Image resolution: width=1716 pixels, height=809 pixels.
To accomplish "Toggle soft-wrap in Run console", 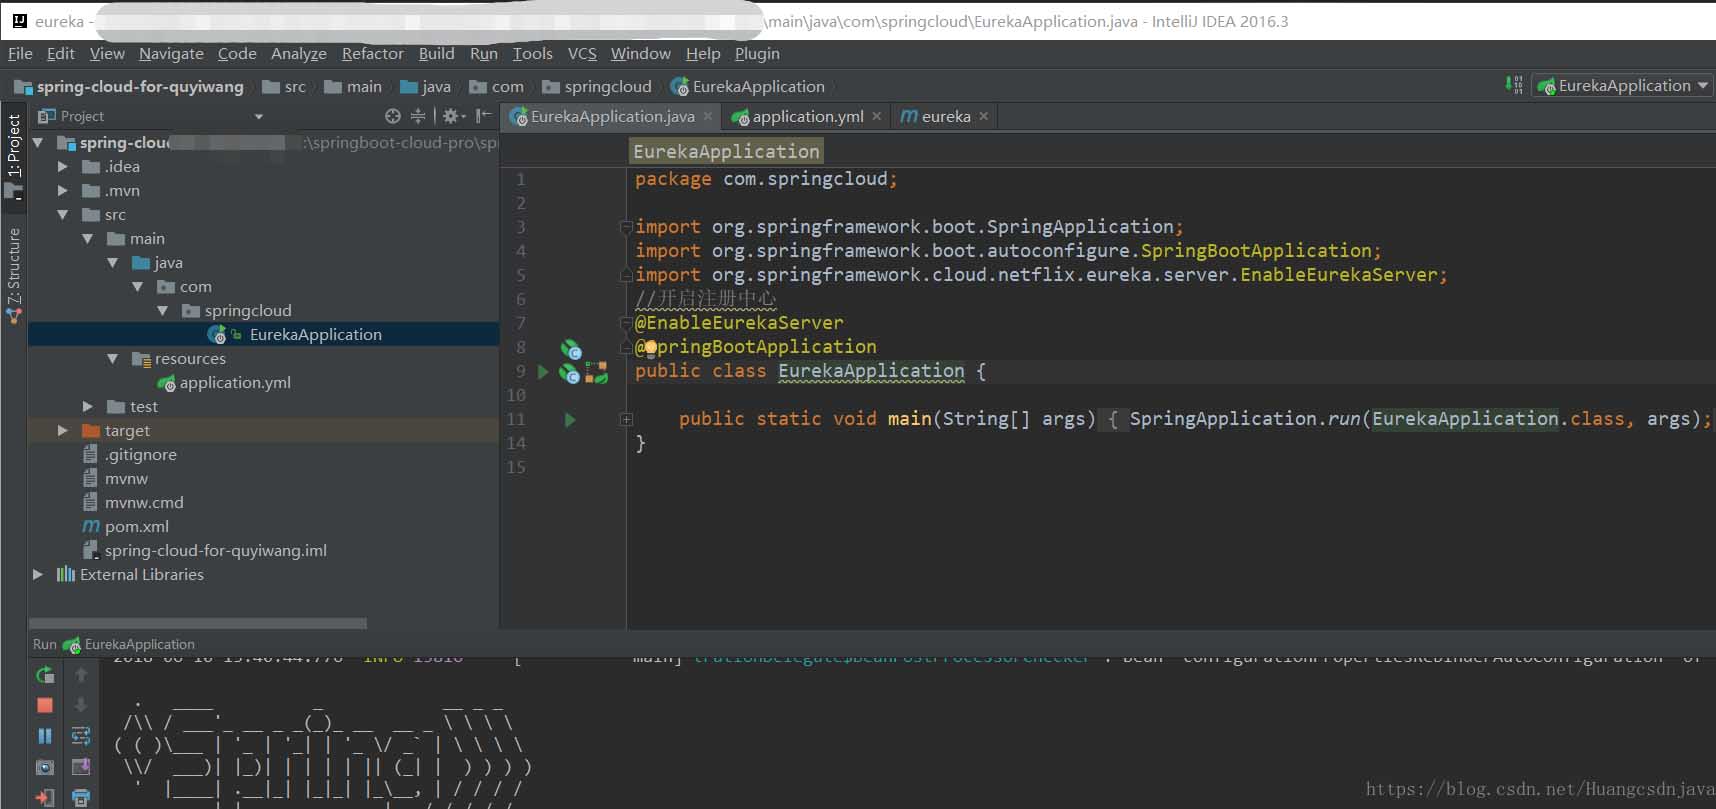I will (x=81, y=736).
